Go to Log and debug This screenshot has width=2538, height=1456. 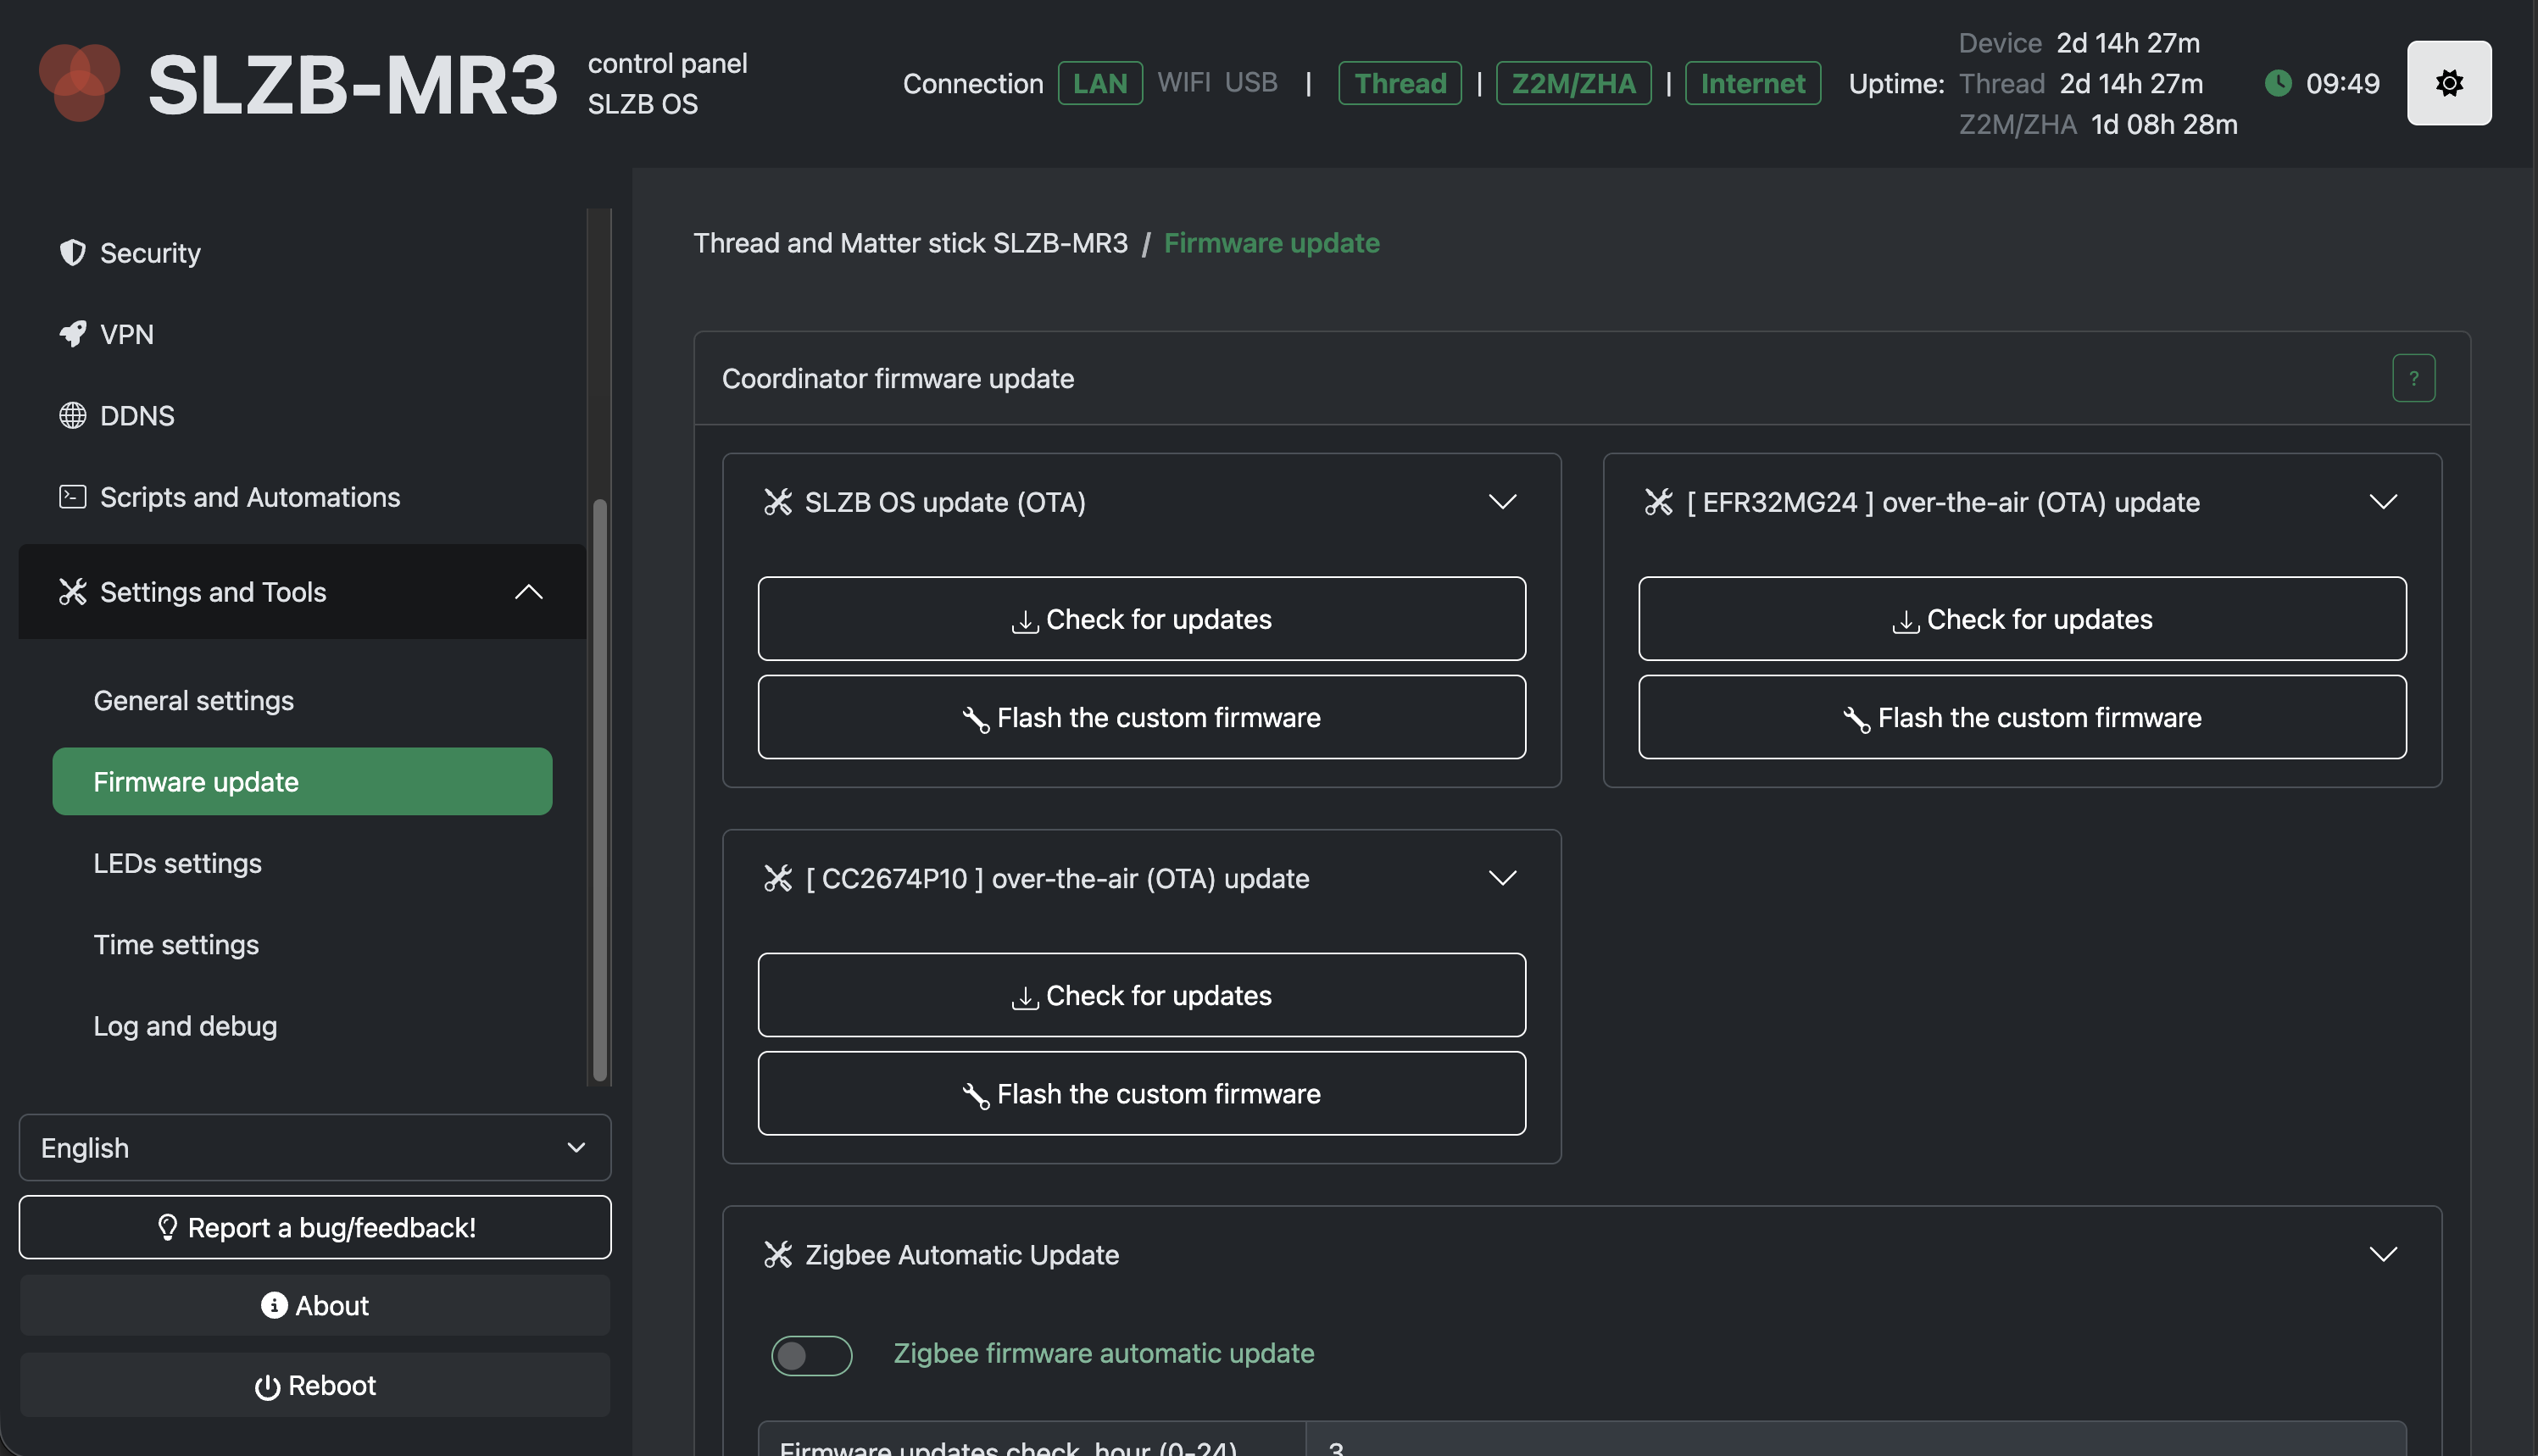pyautogui.click(x=185, y=1026)
